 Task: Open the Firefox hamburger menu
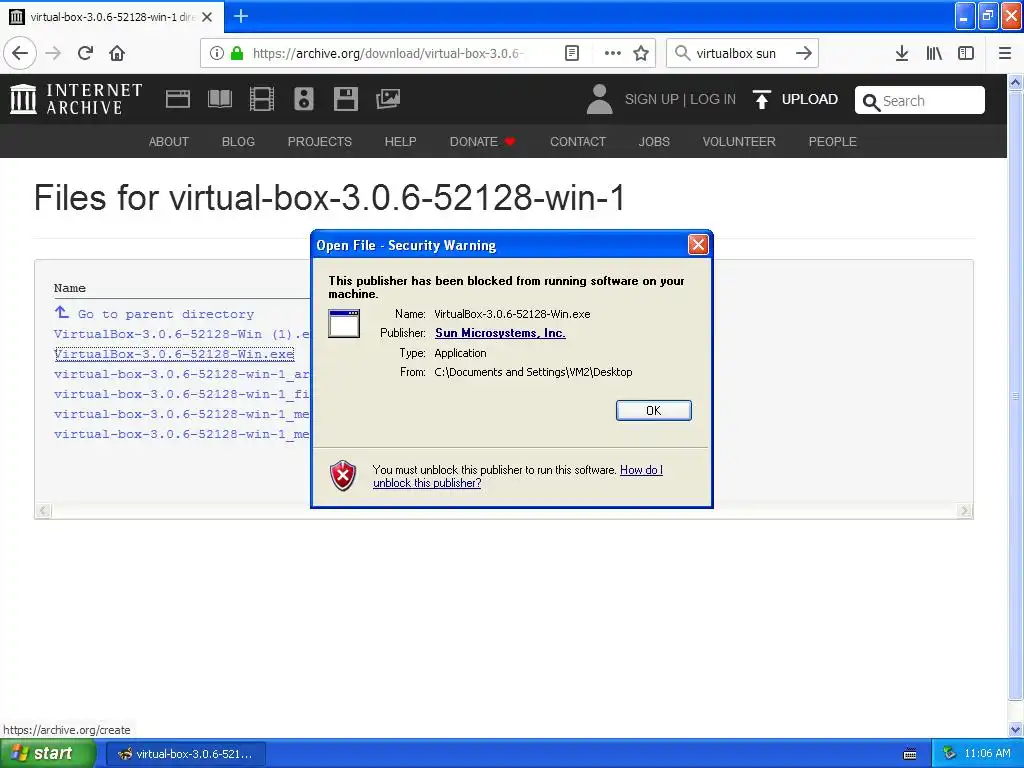pyautogui.click(x=1005, y=53)
